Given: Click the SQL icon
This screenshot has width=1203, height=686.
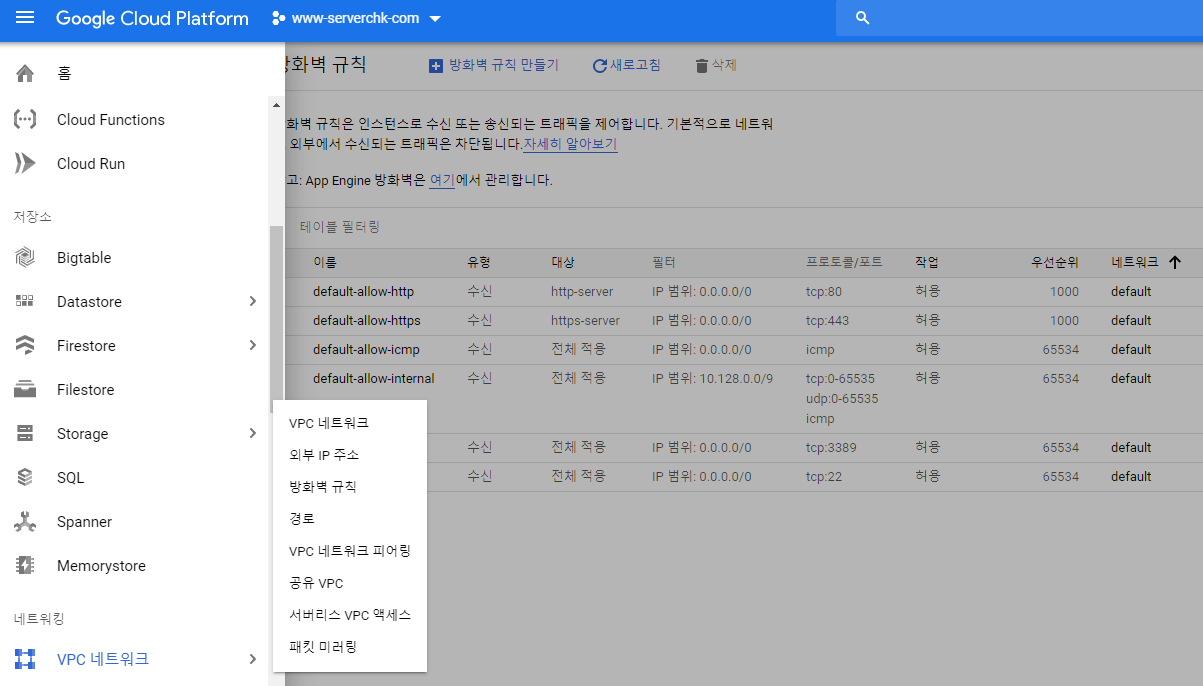Looking at the screenshot, I should pyautogui.click(x=25, y=478).
